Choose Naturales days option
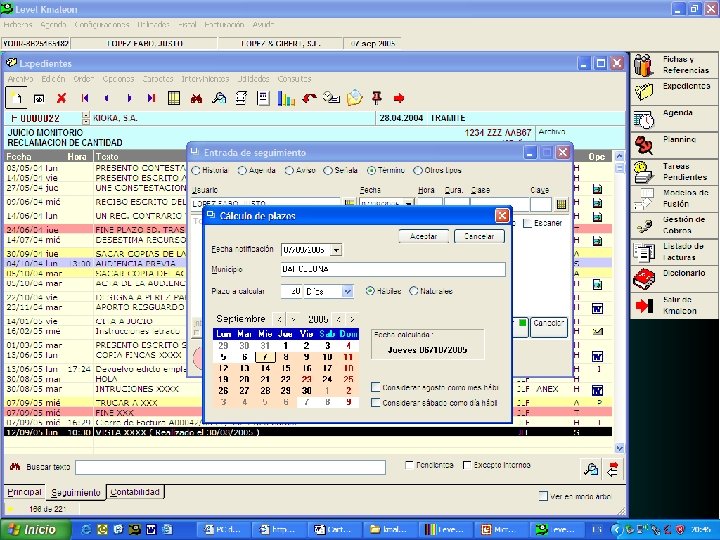Screen dimensions: 720x540 click(414, 291)
